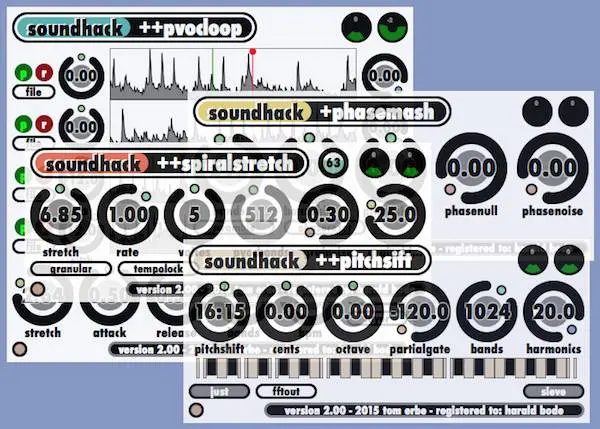Click the small green dot above the cents knob

pyautogui.click(x=286, y=286)
